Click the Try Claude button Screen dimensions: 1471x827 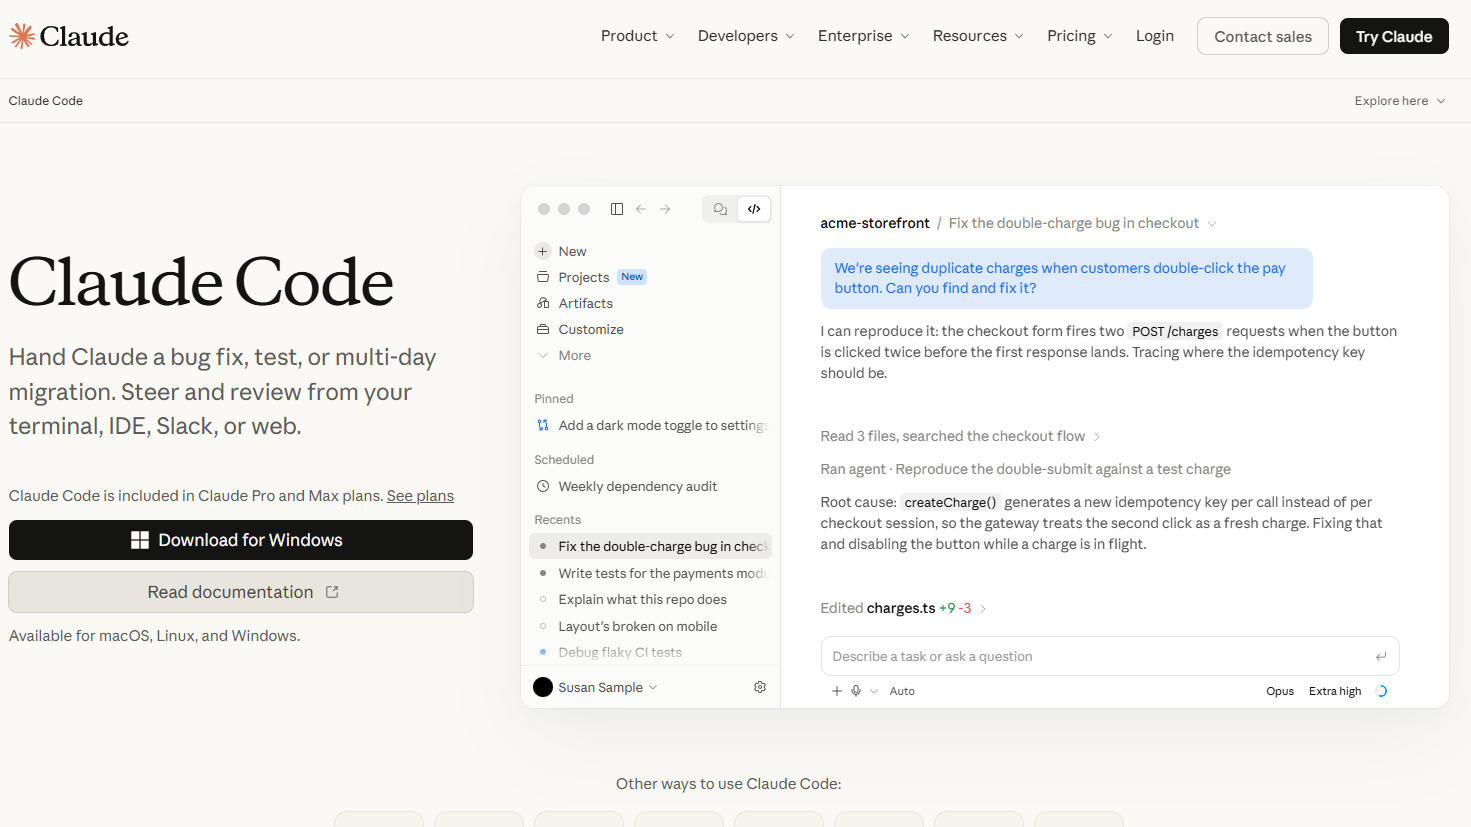tap(1394, 36)
